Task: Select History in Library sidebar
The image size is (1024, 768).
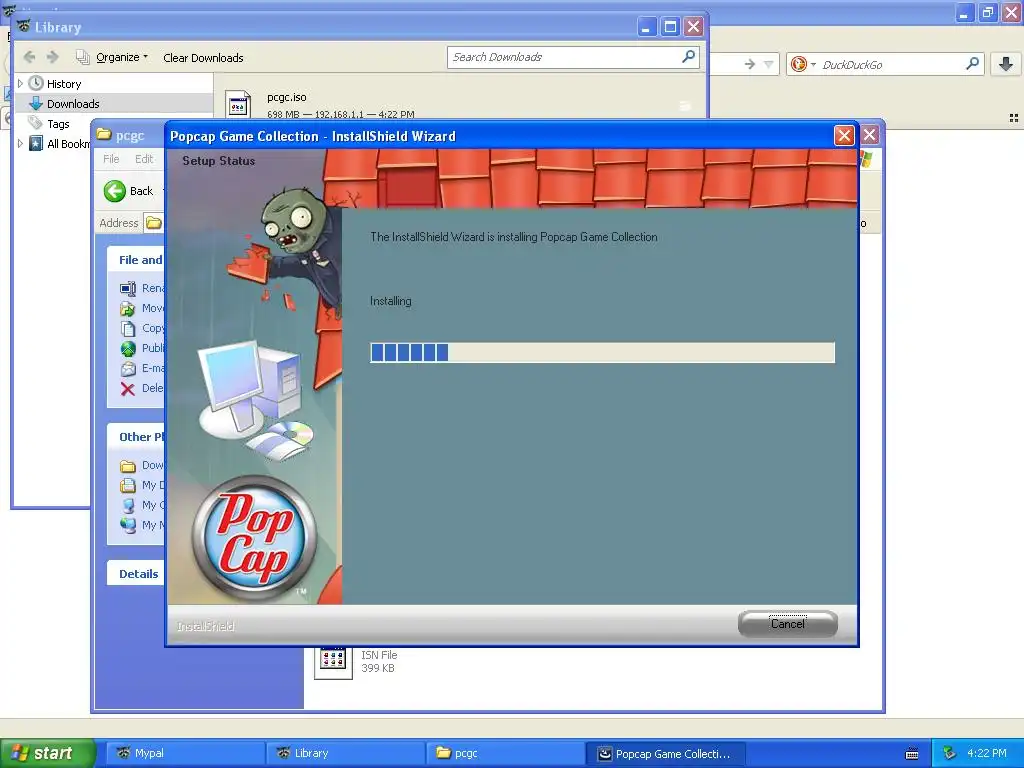Action: [64, 84]
